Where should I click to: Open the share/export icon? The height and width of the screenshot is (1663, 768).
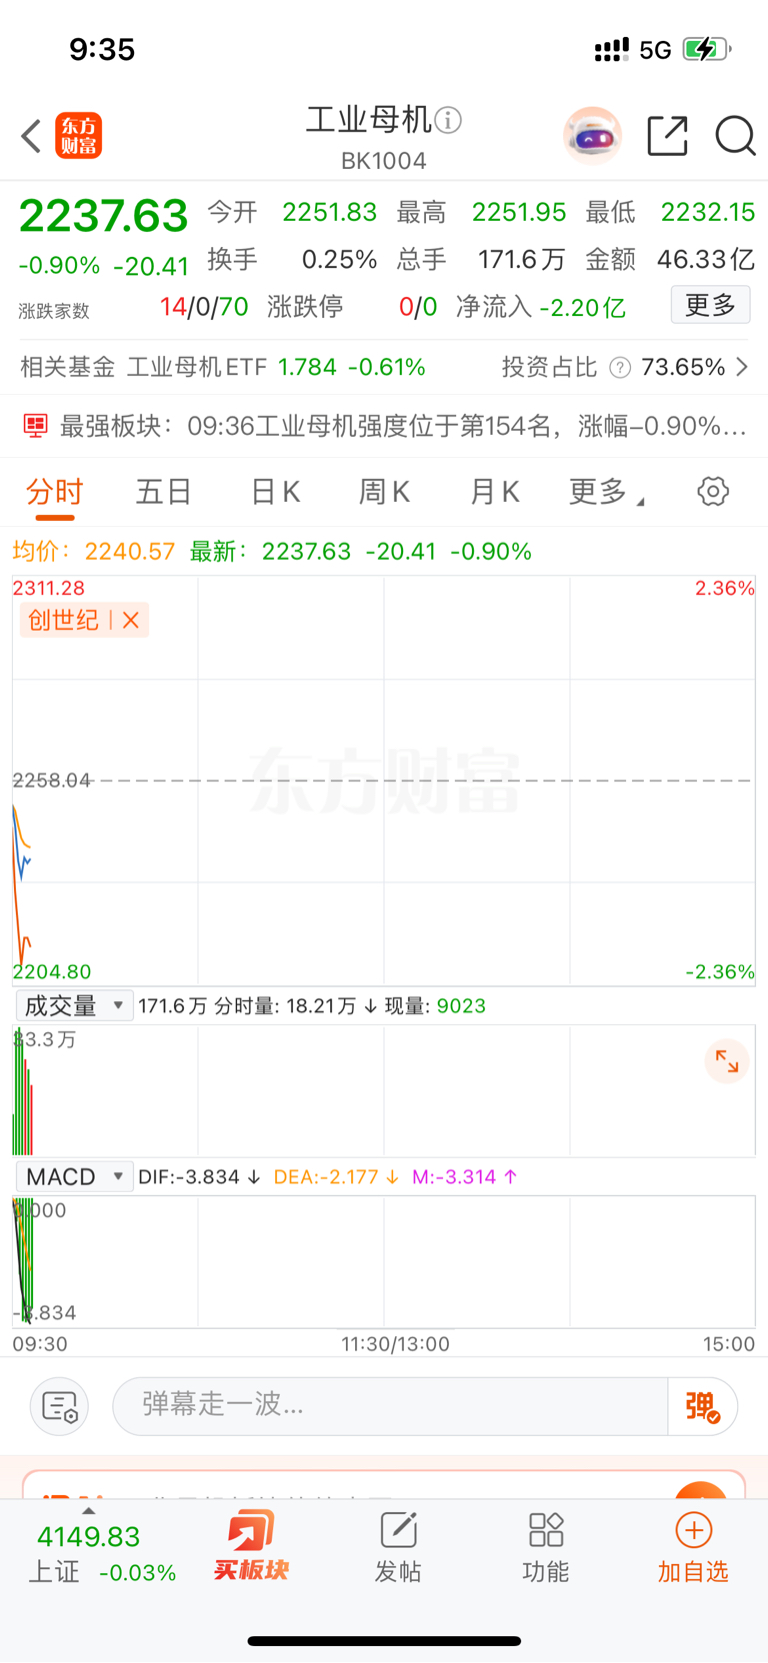click(x=667, y=136)
